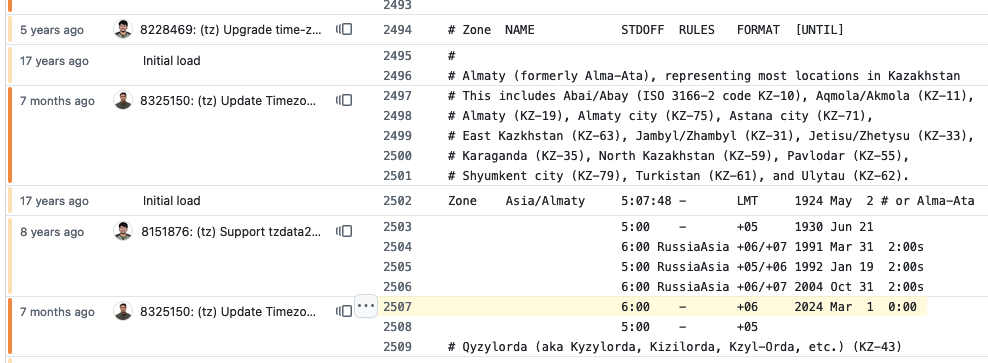Select line number 2505

397,267
